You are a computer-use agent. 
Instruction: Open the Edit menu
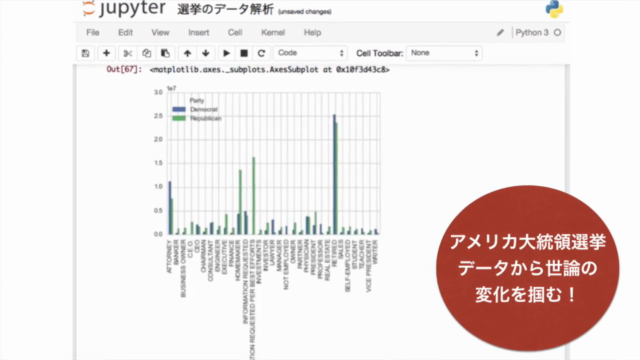(125, 33)
